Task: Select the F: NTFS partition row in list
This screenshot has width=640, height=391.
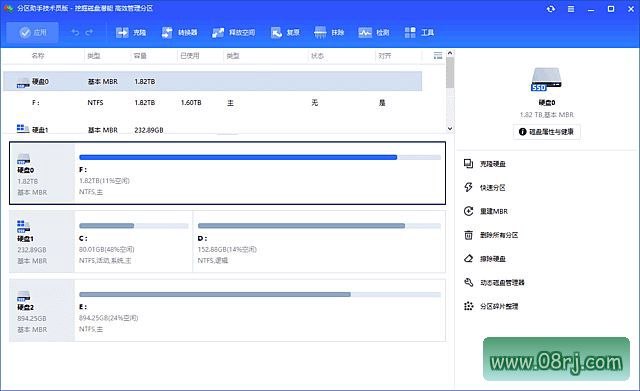Action: tap(213, 102)
